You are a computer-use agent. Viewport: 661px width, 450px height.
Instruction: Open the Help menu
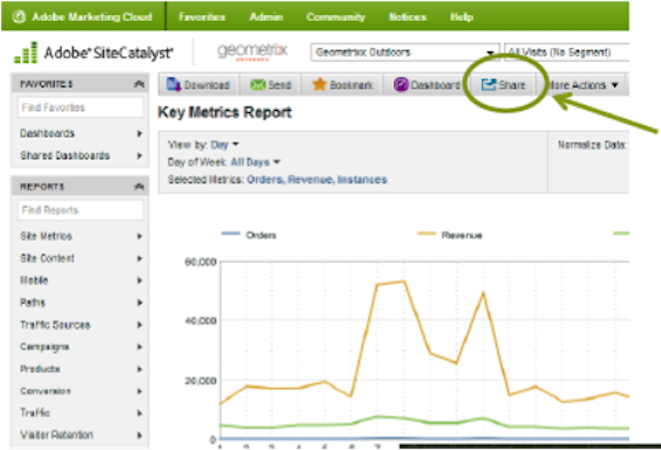[462, 17]
